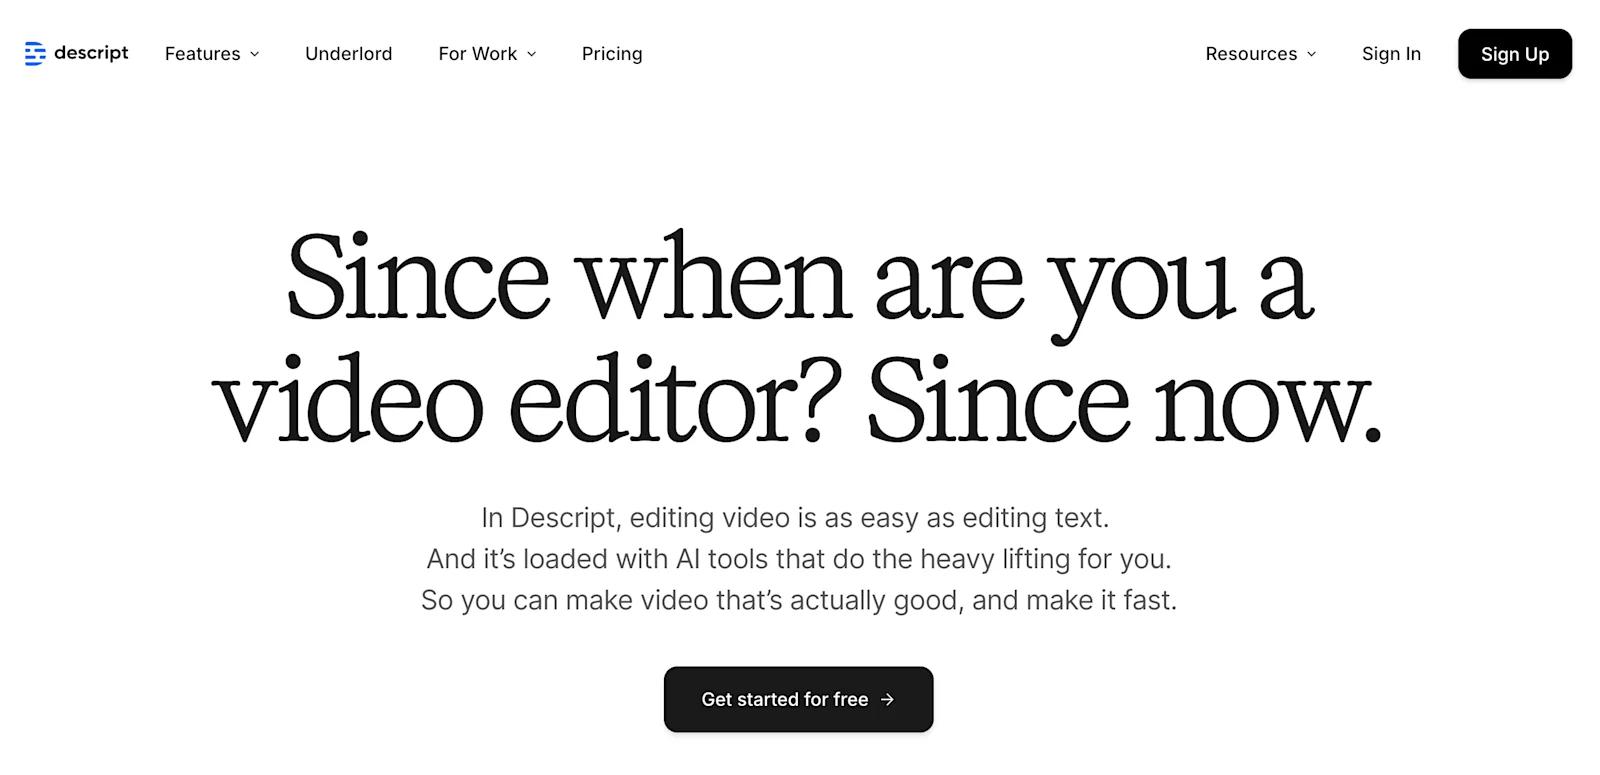This screenshot has height=775, width=1600.
Task: Open the For Work menu
Action: tap(477, 54)
